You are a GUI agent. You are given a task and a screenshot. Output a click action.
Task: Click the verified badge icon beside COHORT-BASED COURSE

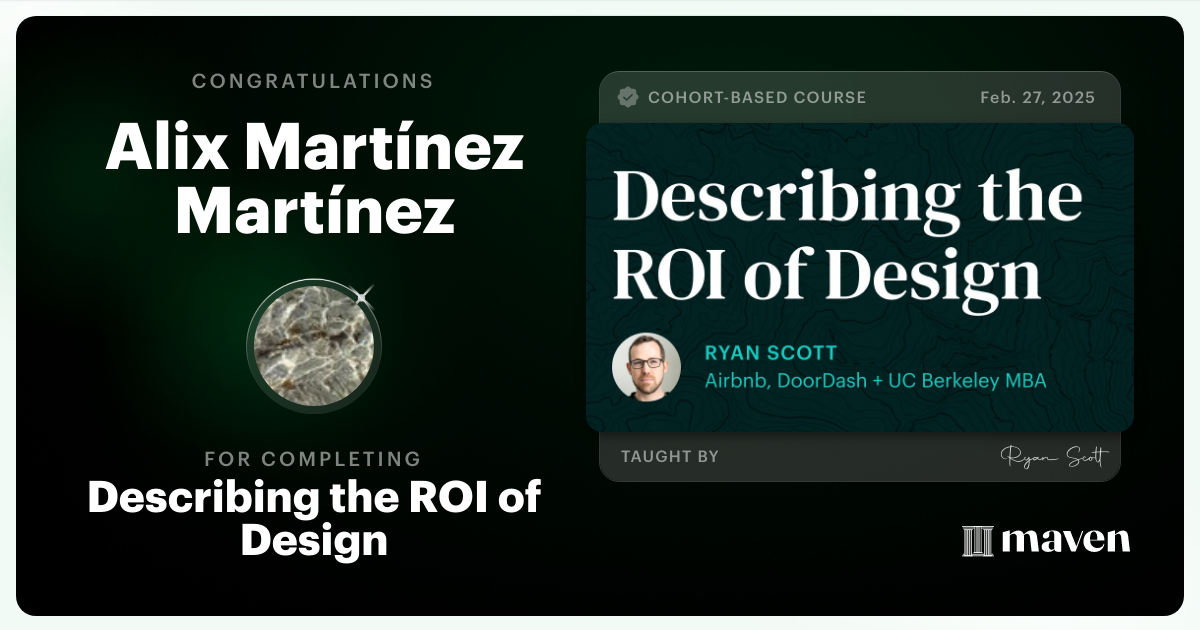point(628,97)
